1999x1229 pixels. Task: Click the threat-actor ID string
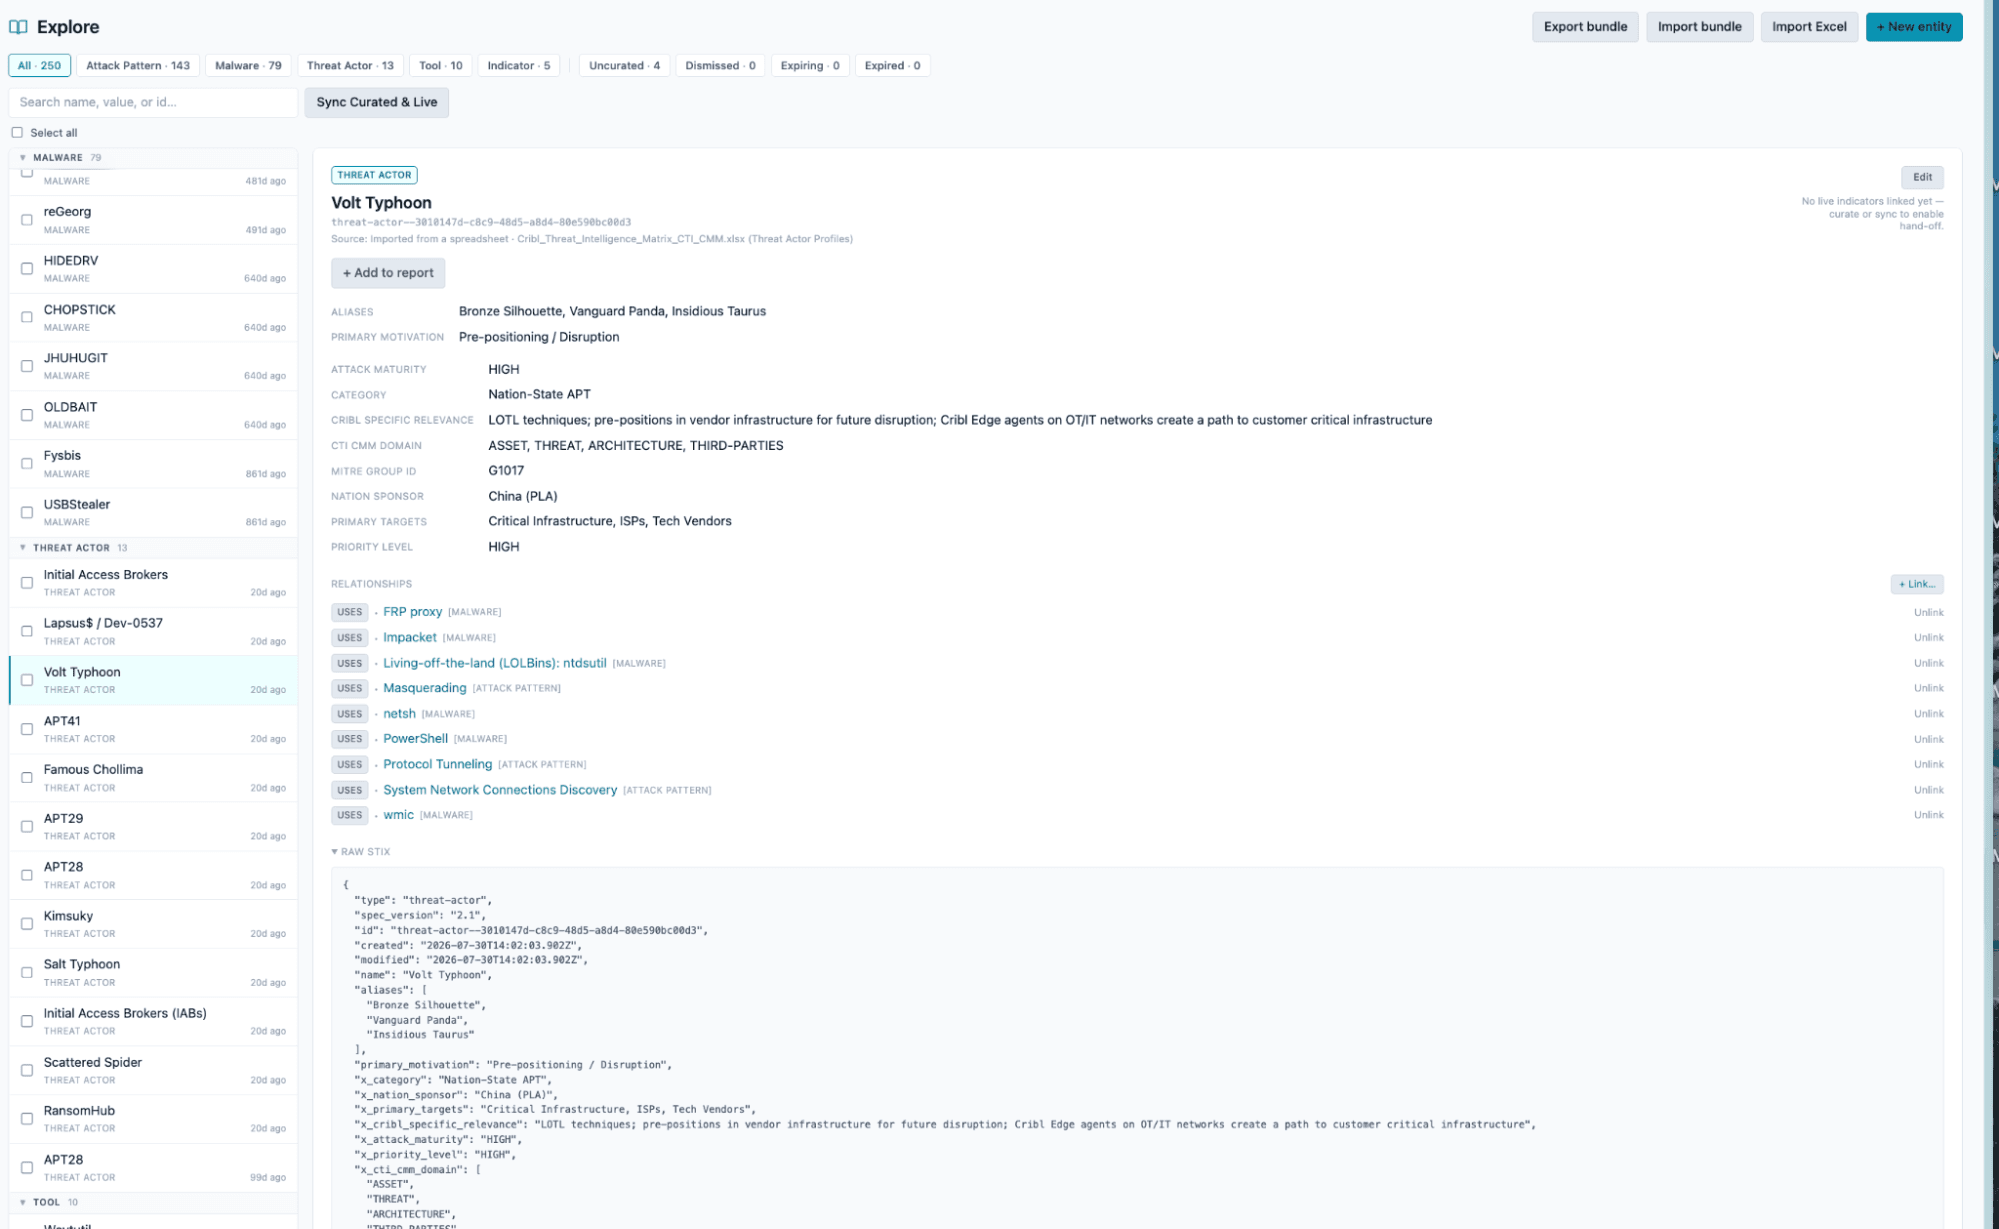(x=481, y=222)
